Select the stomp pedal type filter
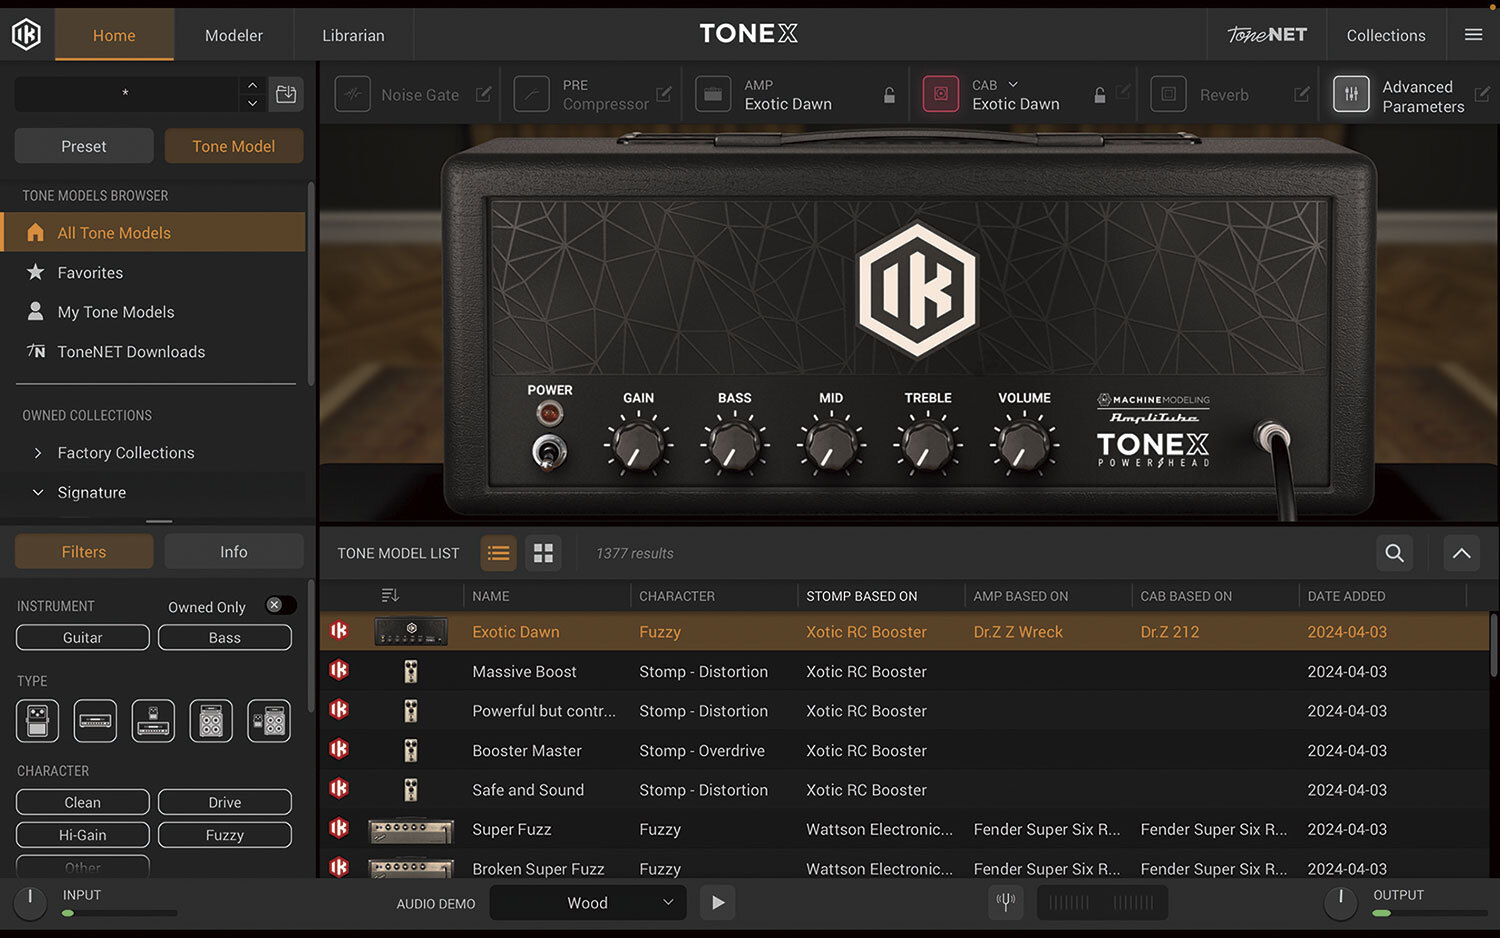 pyautogui.click(x=37, y=721)
